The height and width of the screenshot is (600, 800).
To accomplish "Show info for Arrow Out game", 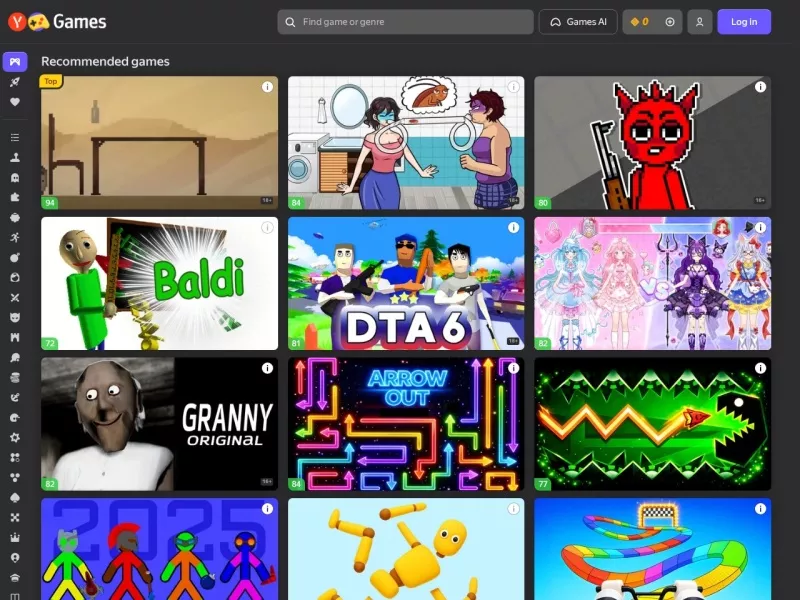I will tap(513, 368).
